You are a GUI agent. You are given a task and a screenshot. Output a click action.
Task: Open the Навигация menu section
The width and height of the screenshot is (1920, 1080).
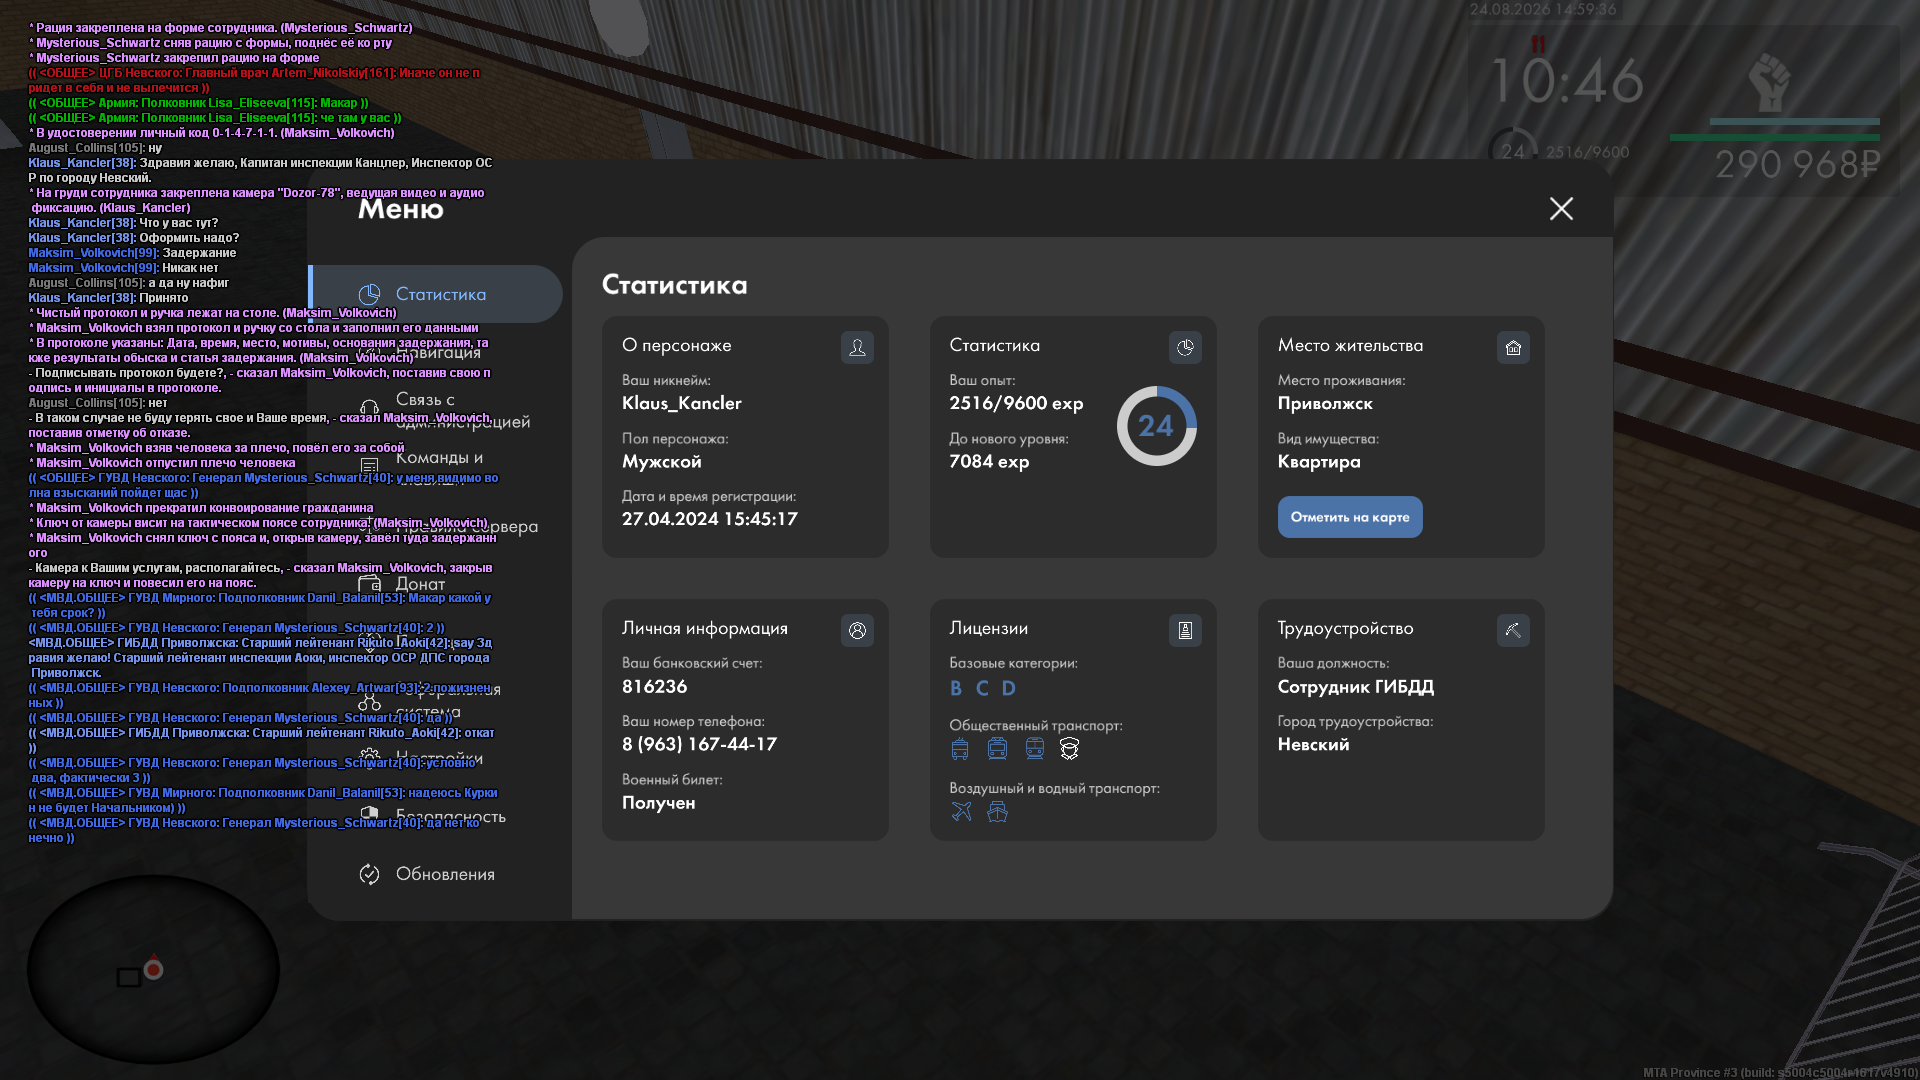point(437,352)
